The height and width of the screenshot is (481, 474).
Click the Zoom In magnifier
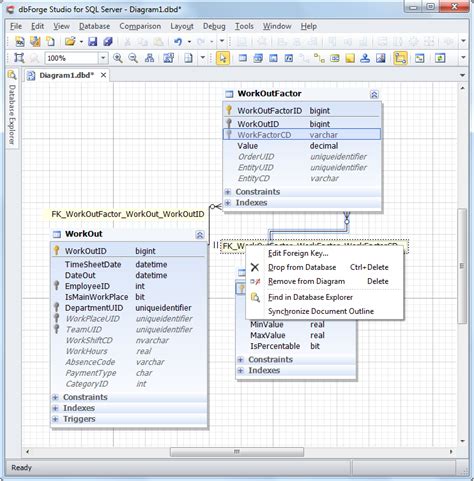click(117, 58)
